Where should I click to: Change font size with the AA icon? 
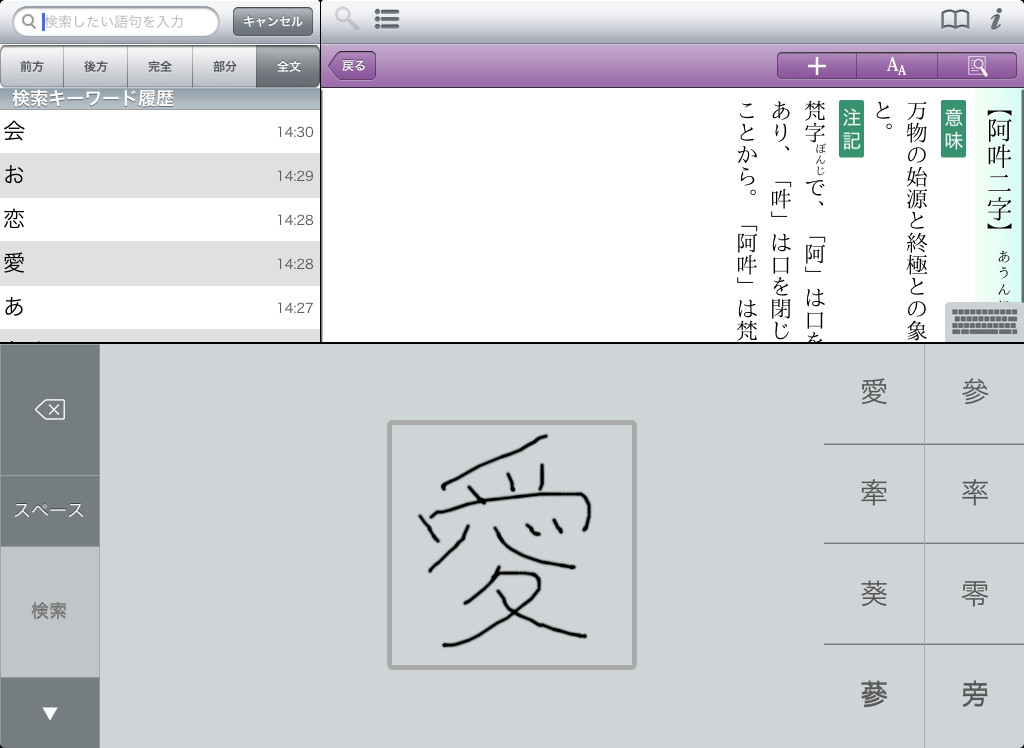point(896,66)
